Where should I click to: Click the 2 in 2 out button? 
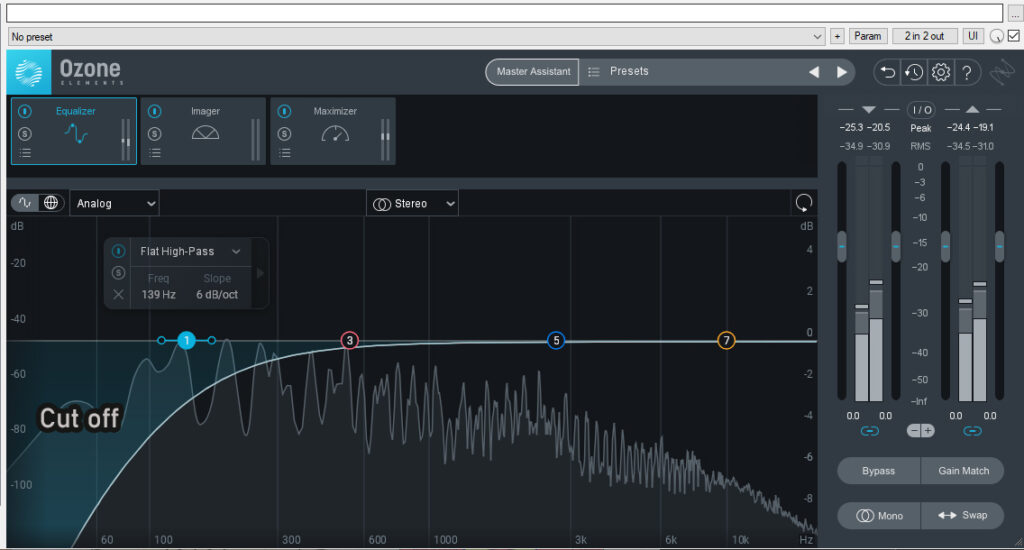point(924,37)
